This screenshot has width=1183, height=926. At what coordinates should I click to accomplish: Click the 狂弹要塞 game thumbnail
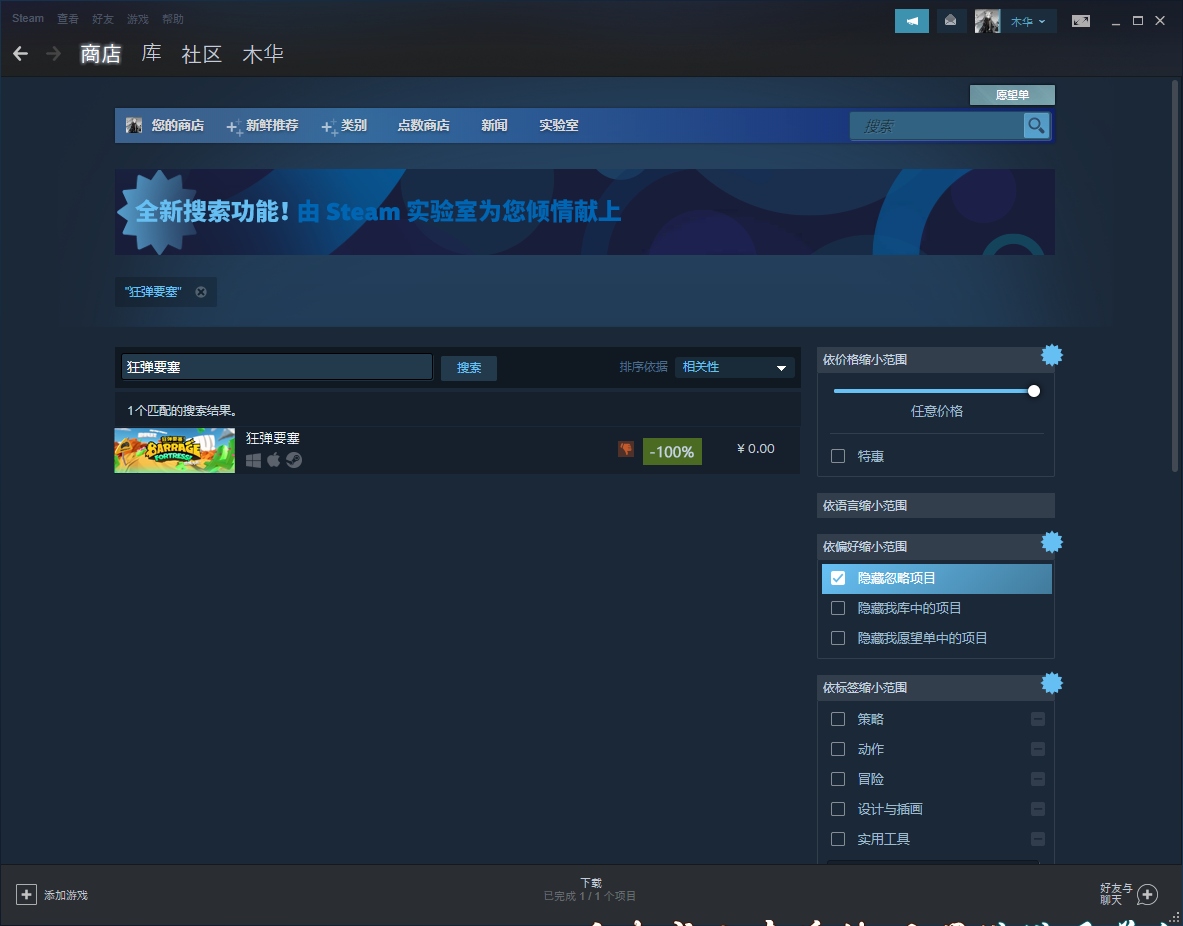click(x=174, y=451)
